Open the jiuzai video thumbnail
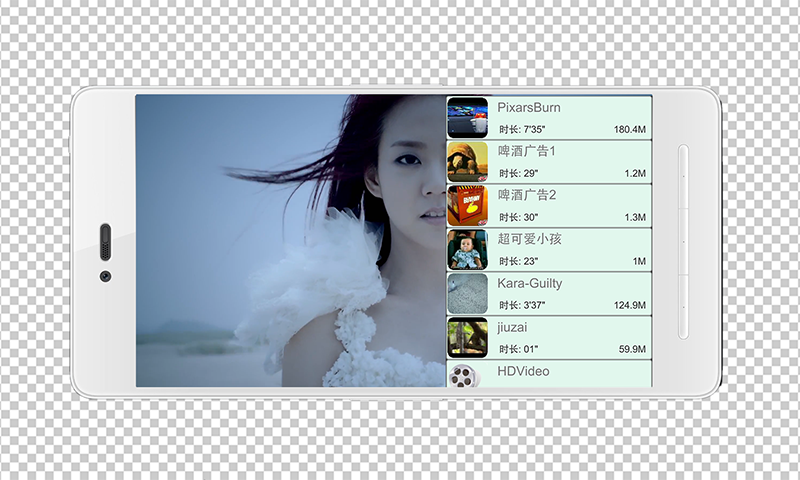 pos(467,338)
